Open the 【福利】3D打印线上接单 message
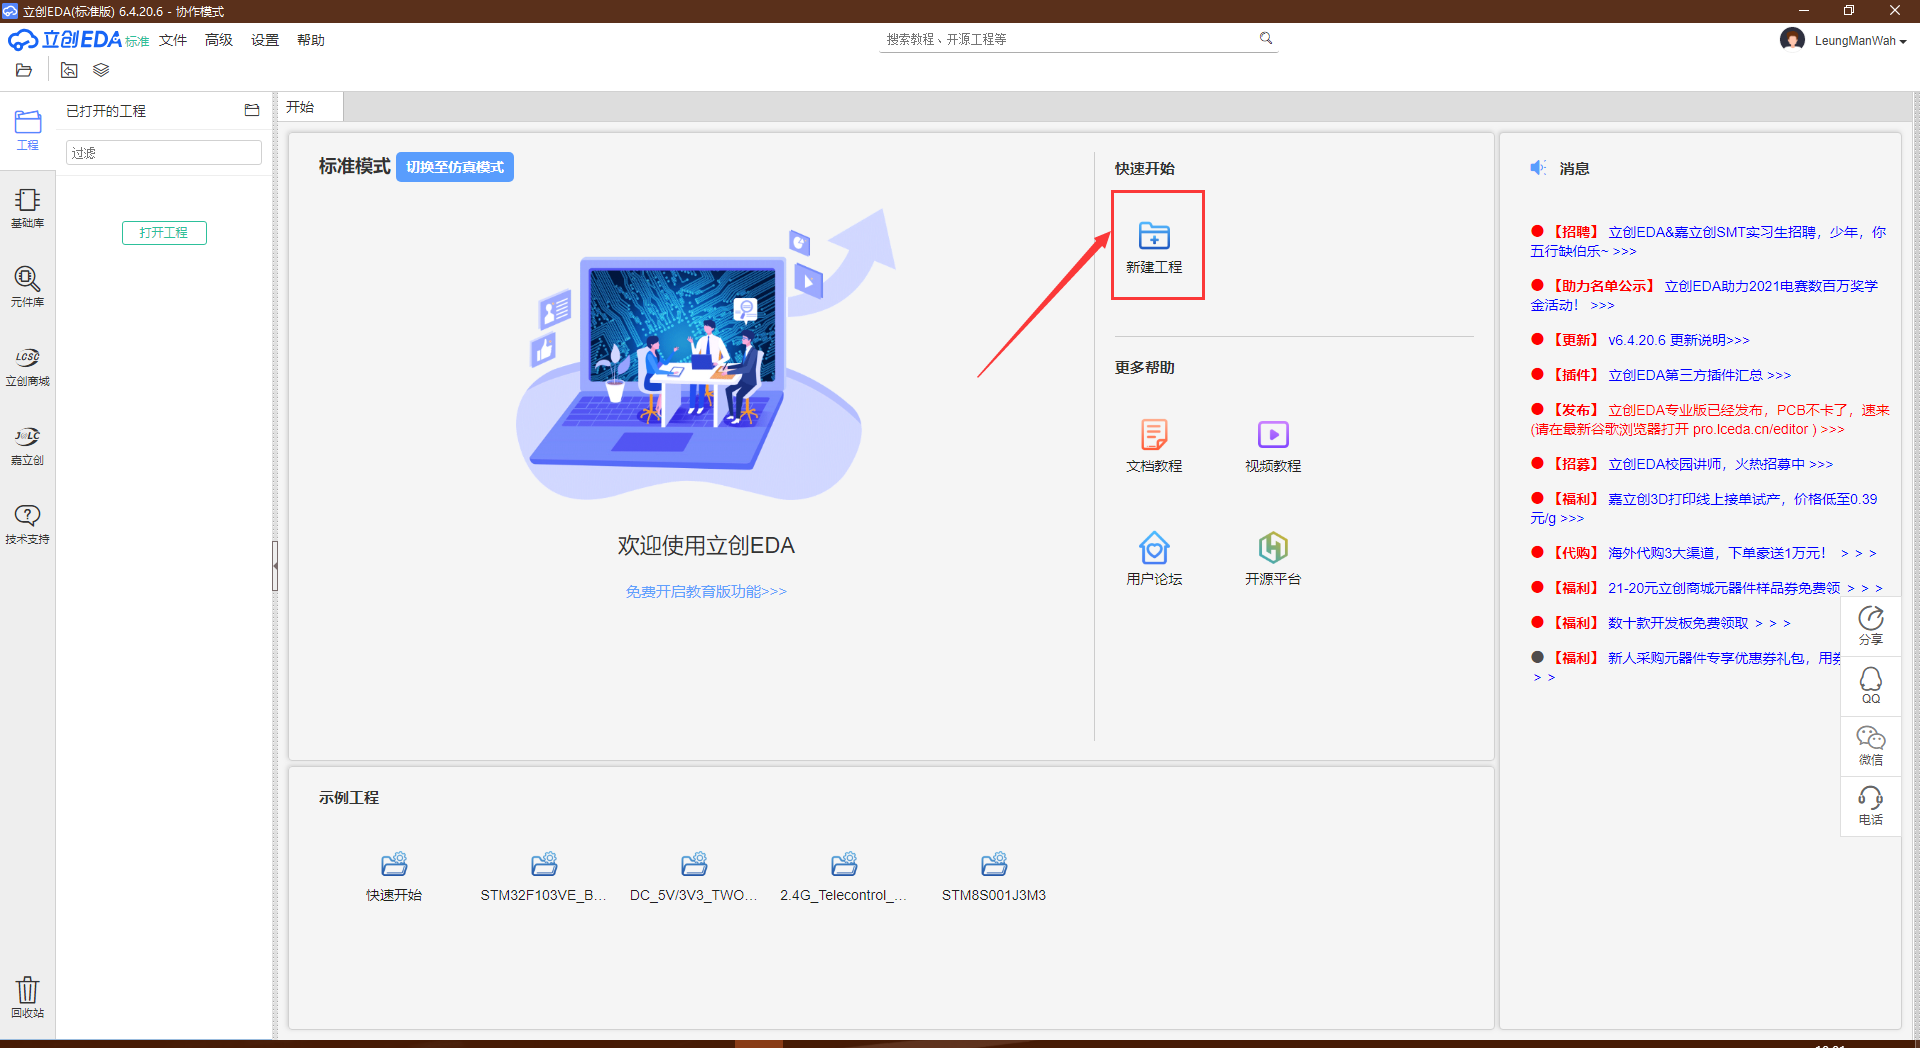The height and width of the screenshot is (1048, 1920). coord(1704,508)
